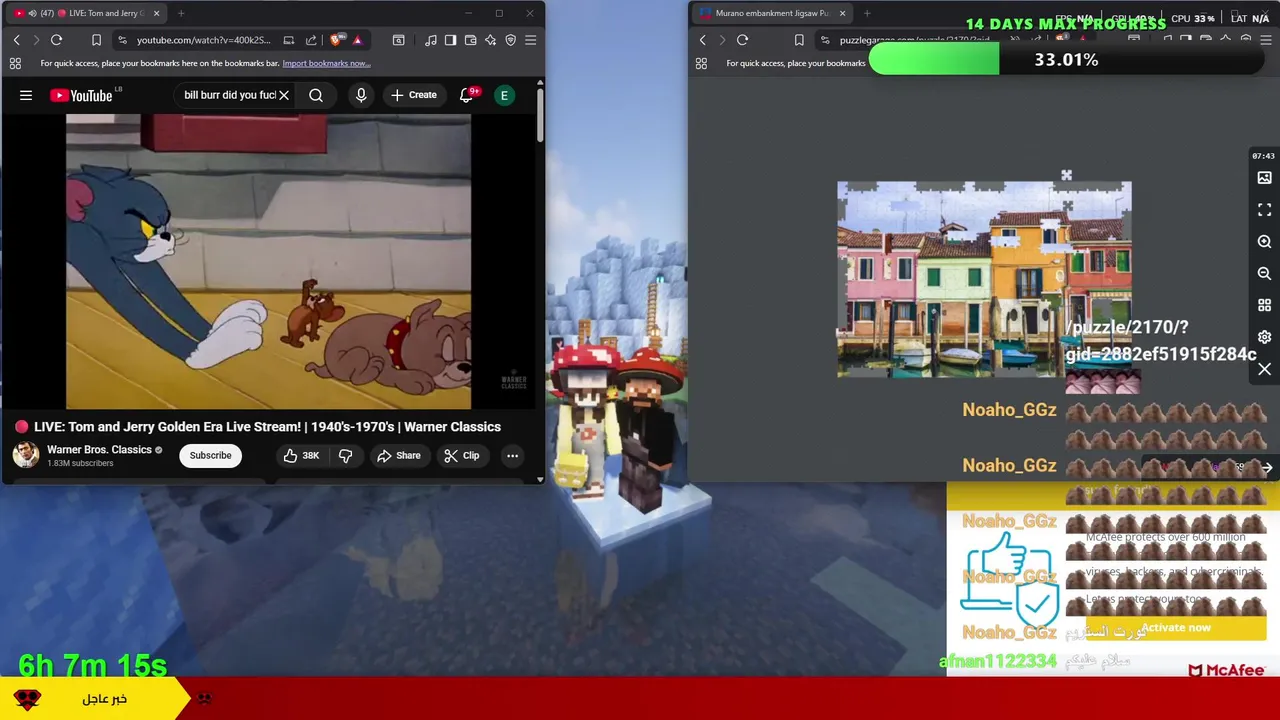Focus the youtube.com address bar
The image size is (1280, 720).
click(x=203, y=40)
